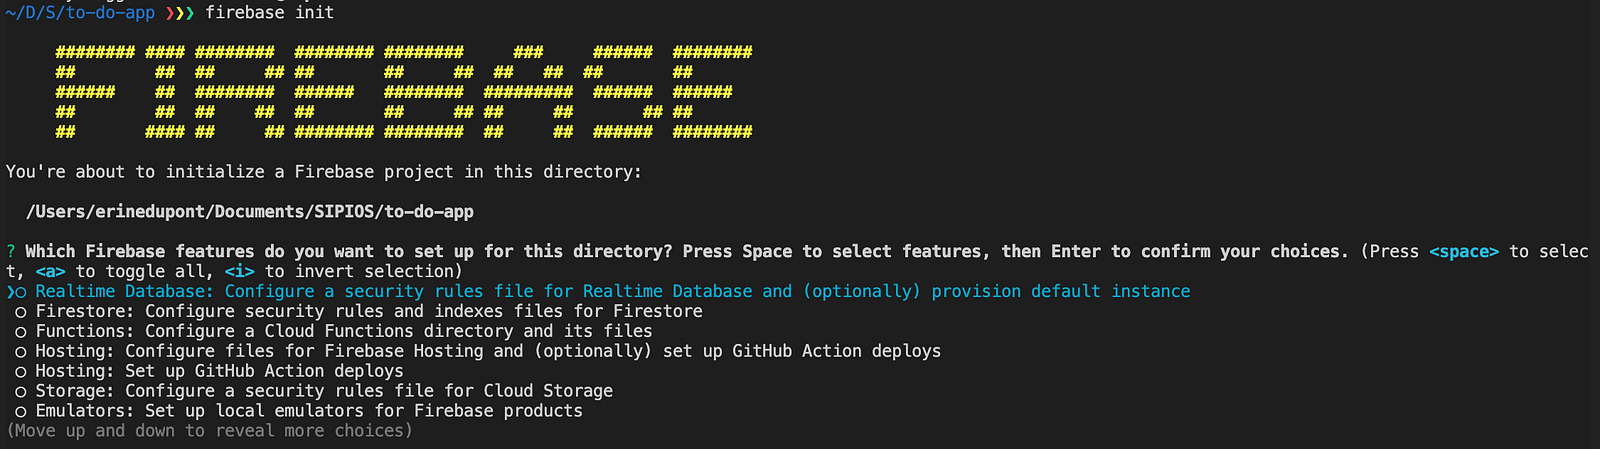Click the 'Storage: Configure a security rules file' line
This screenshot has height=449, width=1600.
[324, 391]
